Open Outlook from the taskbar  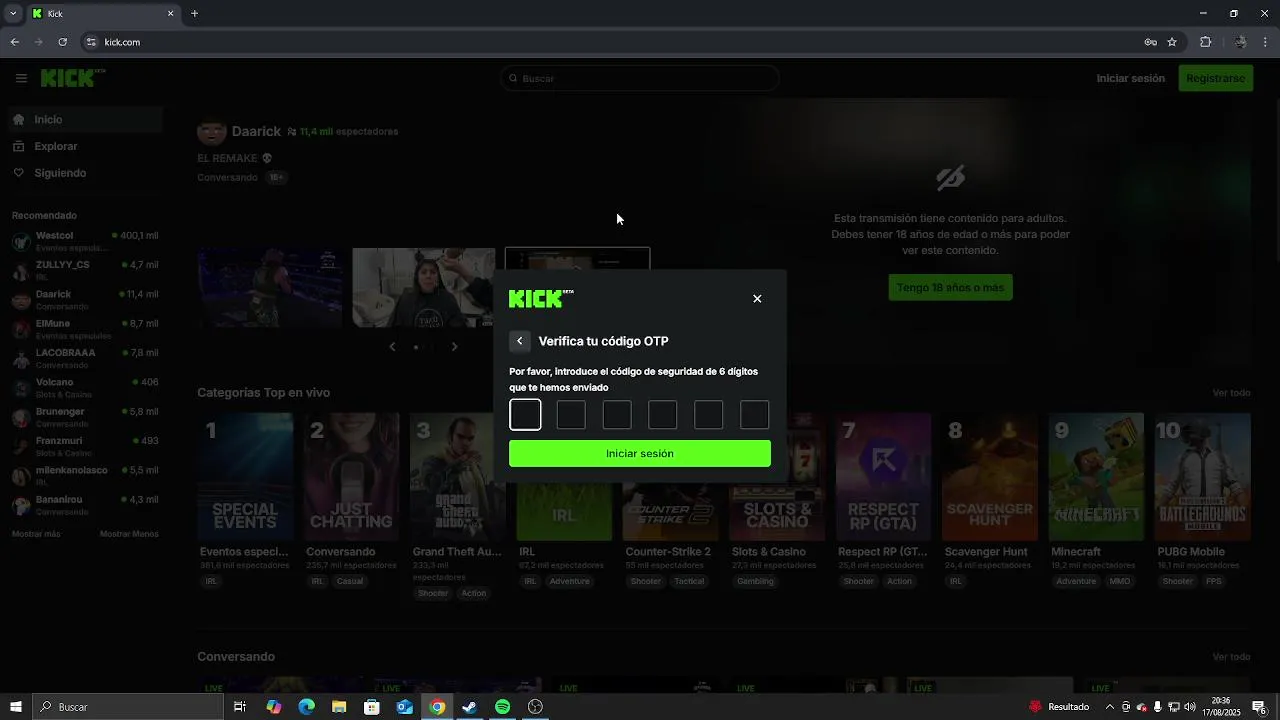pos(404,707)
